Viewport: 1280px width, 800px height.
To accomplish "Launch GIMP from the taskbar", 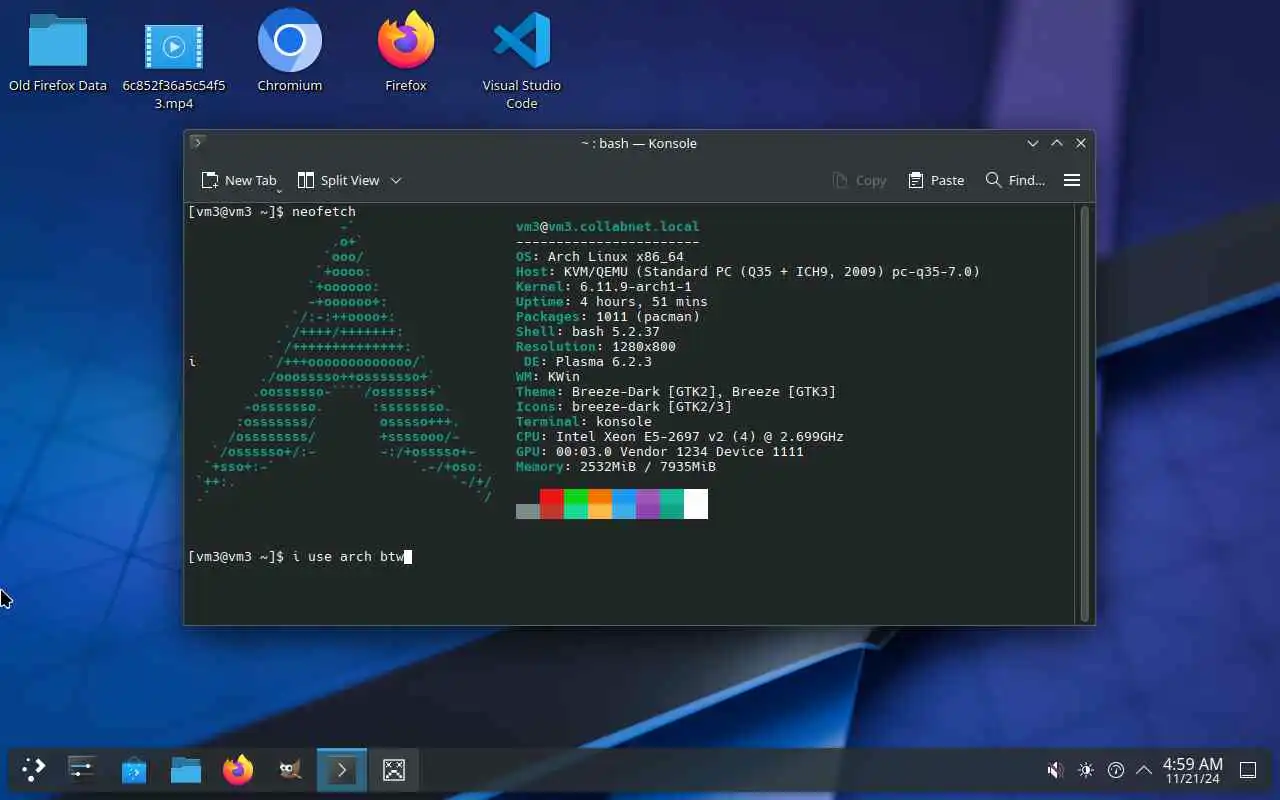I will (290, 769).
